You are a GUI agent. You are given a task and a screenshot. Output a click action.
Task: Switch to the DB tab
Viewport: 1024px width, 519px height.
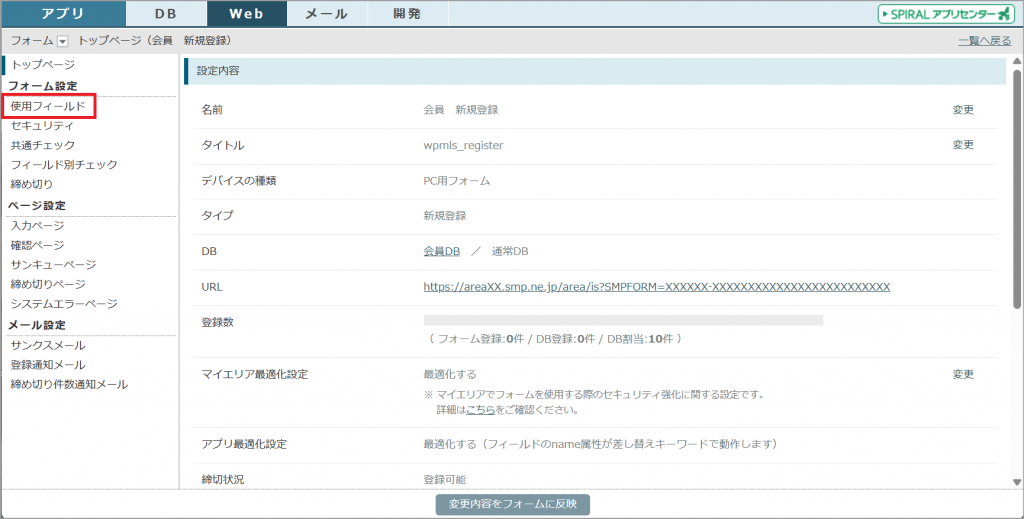(166, 14)
